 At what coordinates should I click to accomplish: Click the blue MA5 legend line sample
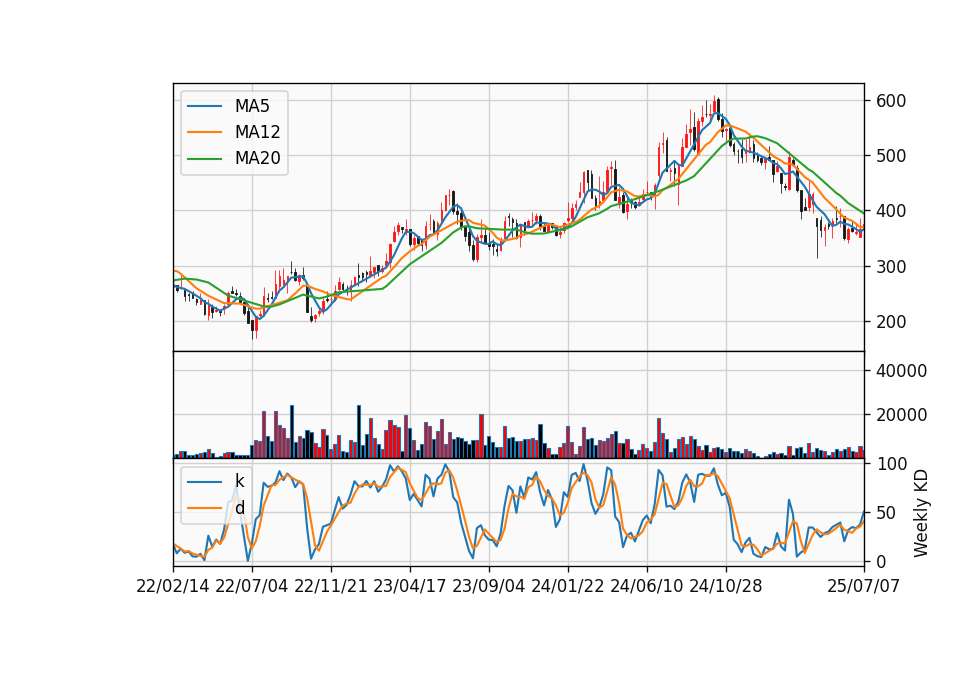coord(204,106)
